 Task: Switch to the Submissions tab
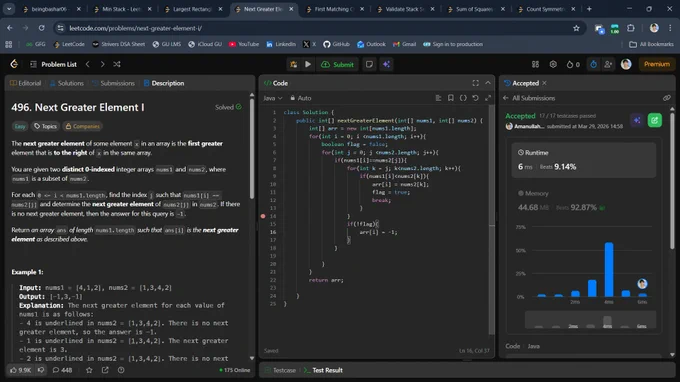pos(113,83)
